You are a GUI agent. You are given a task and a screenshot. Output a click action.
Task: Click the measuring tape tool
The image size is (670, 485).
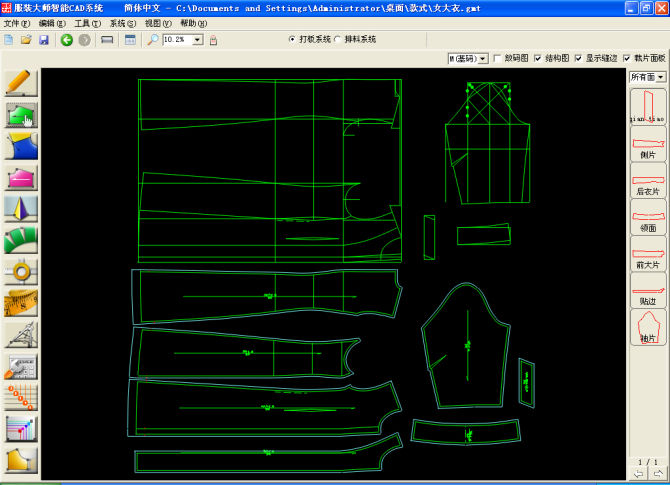coord(21,302)
